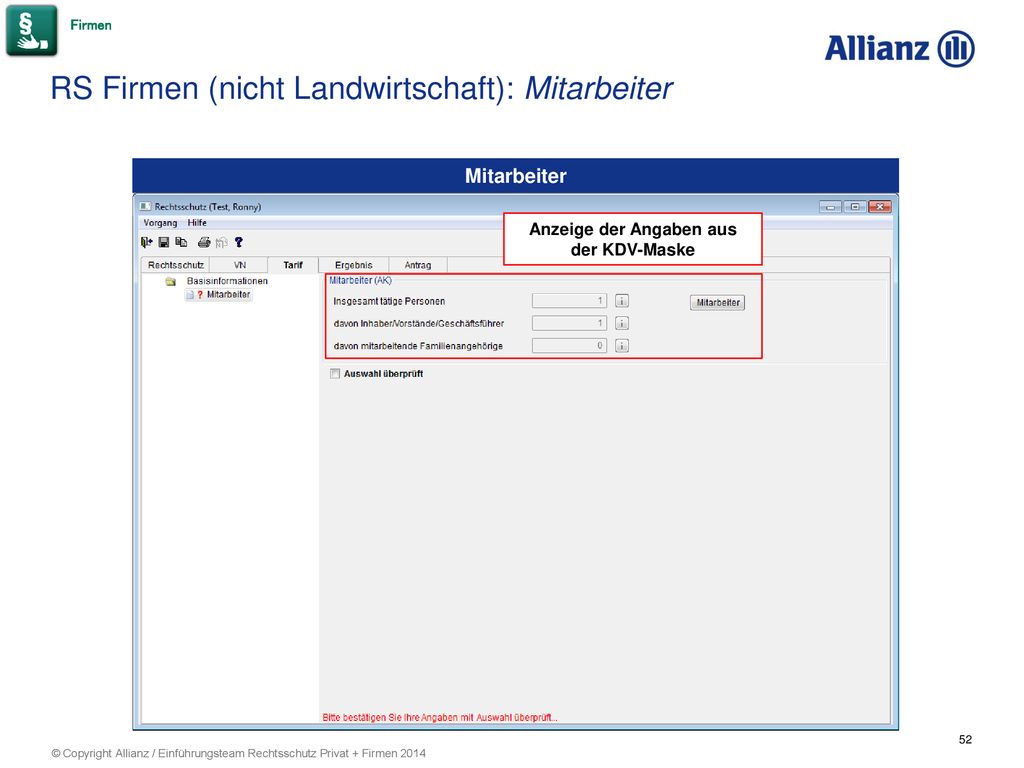The width and height of the screenshot is (1024, 768).
Task: Click the label Insgesamt tätige Personen
Action: click(x=389, y=301)
